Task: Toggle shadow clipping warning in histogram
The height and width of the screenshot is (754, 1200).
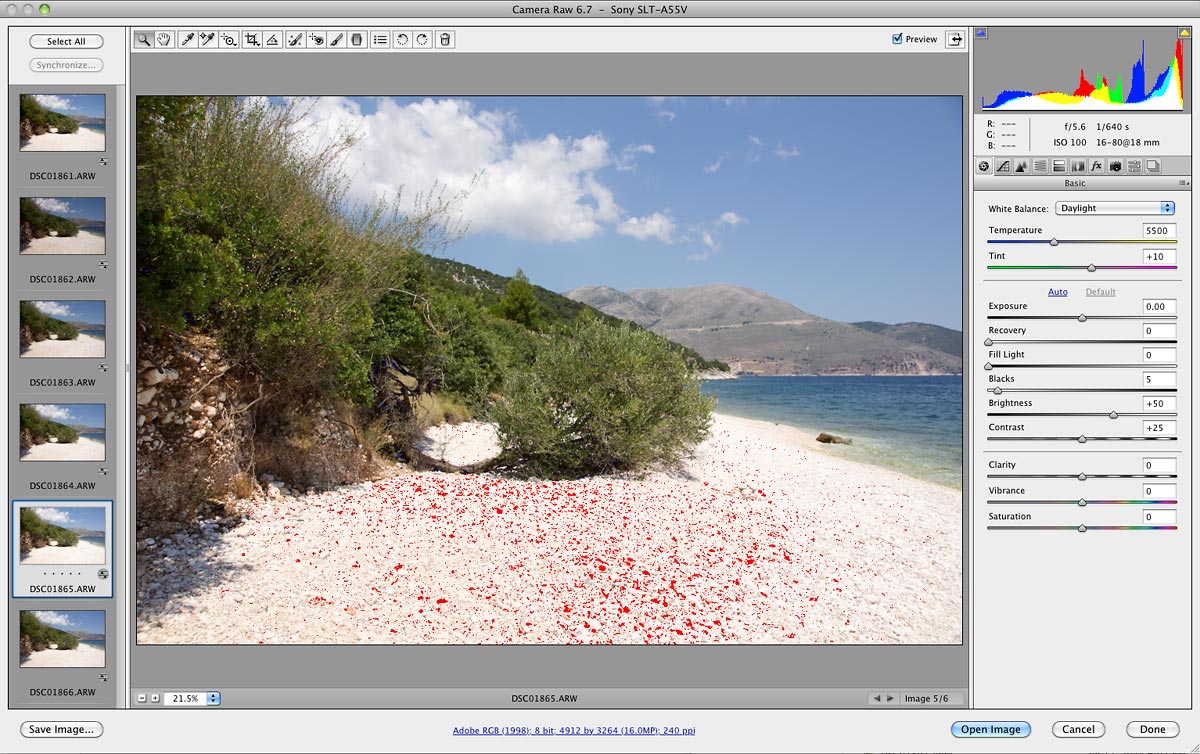Action: [x=981, y=32]
